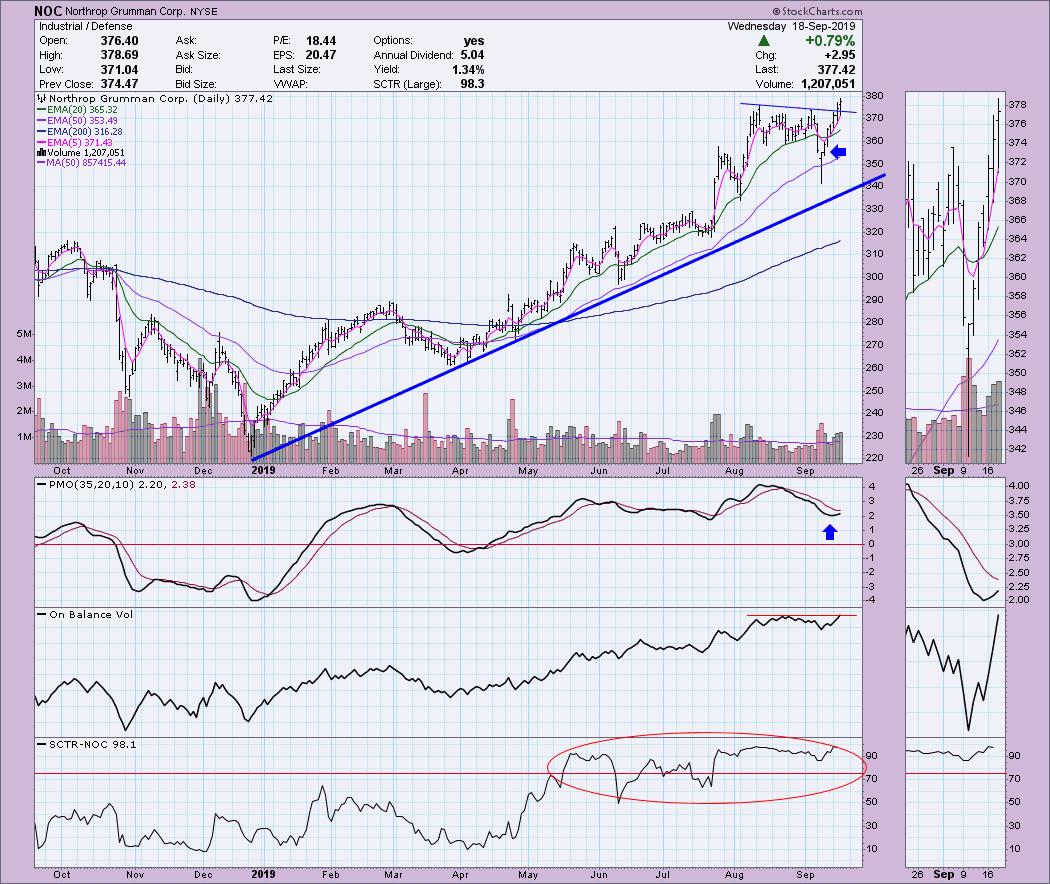Click the MA(50) 857415.44 legend entry
The width and height of the screenshot is (1050, 884).
(x=81, y=163)
